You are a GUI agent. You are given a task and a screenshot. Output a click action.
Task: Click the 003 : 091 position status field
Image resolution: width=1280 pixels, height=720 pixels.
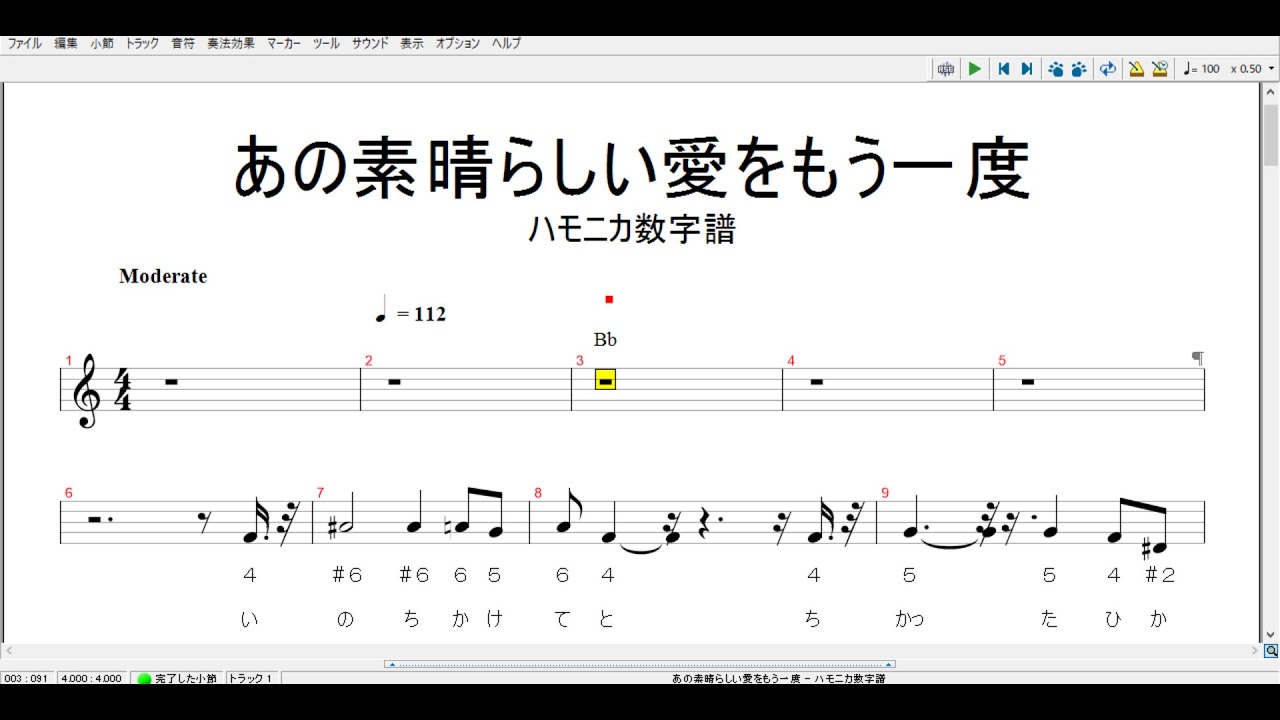(28, 678)
